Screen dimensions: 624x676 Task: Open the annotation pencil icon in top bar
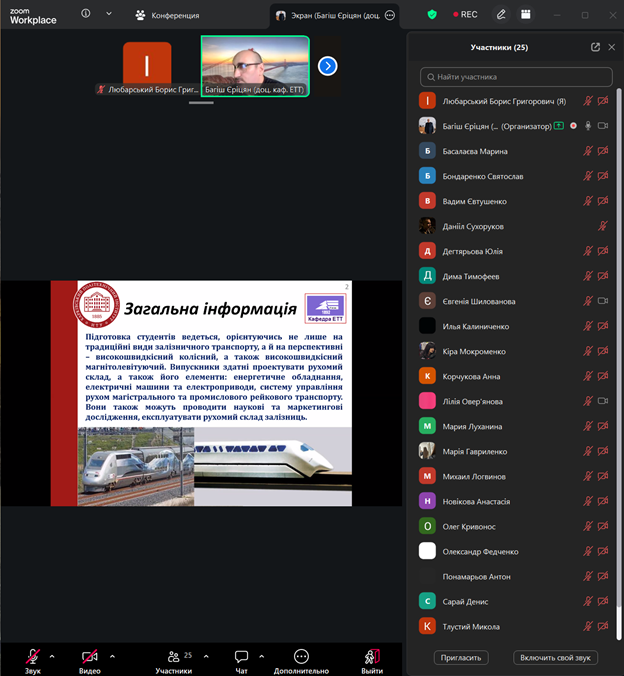500,15
